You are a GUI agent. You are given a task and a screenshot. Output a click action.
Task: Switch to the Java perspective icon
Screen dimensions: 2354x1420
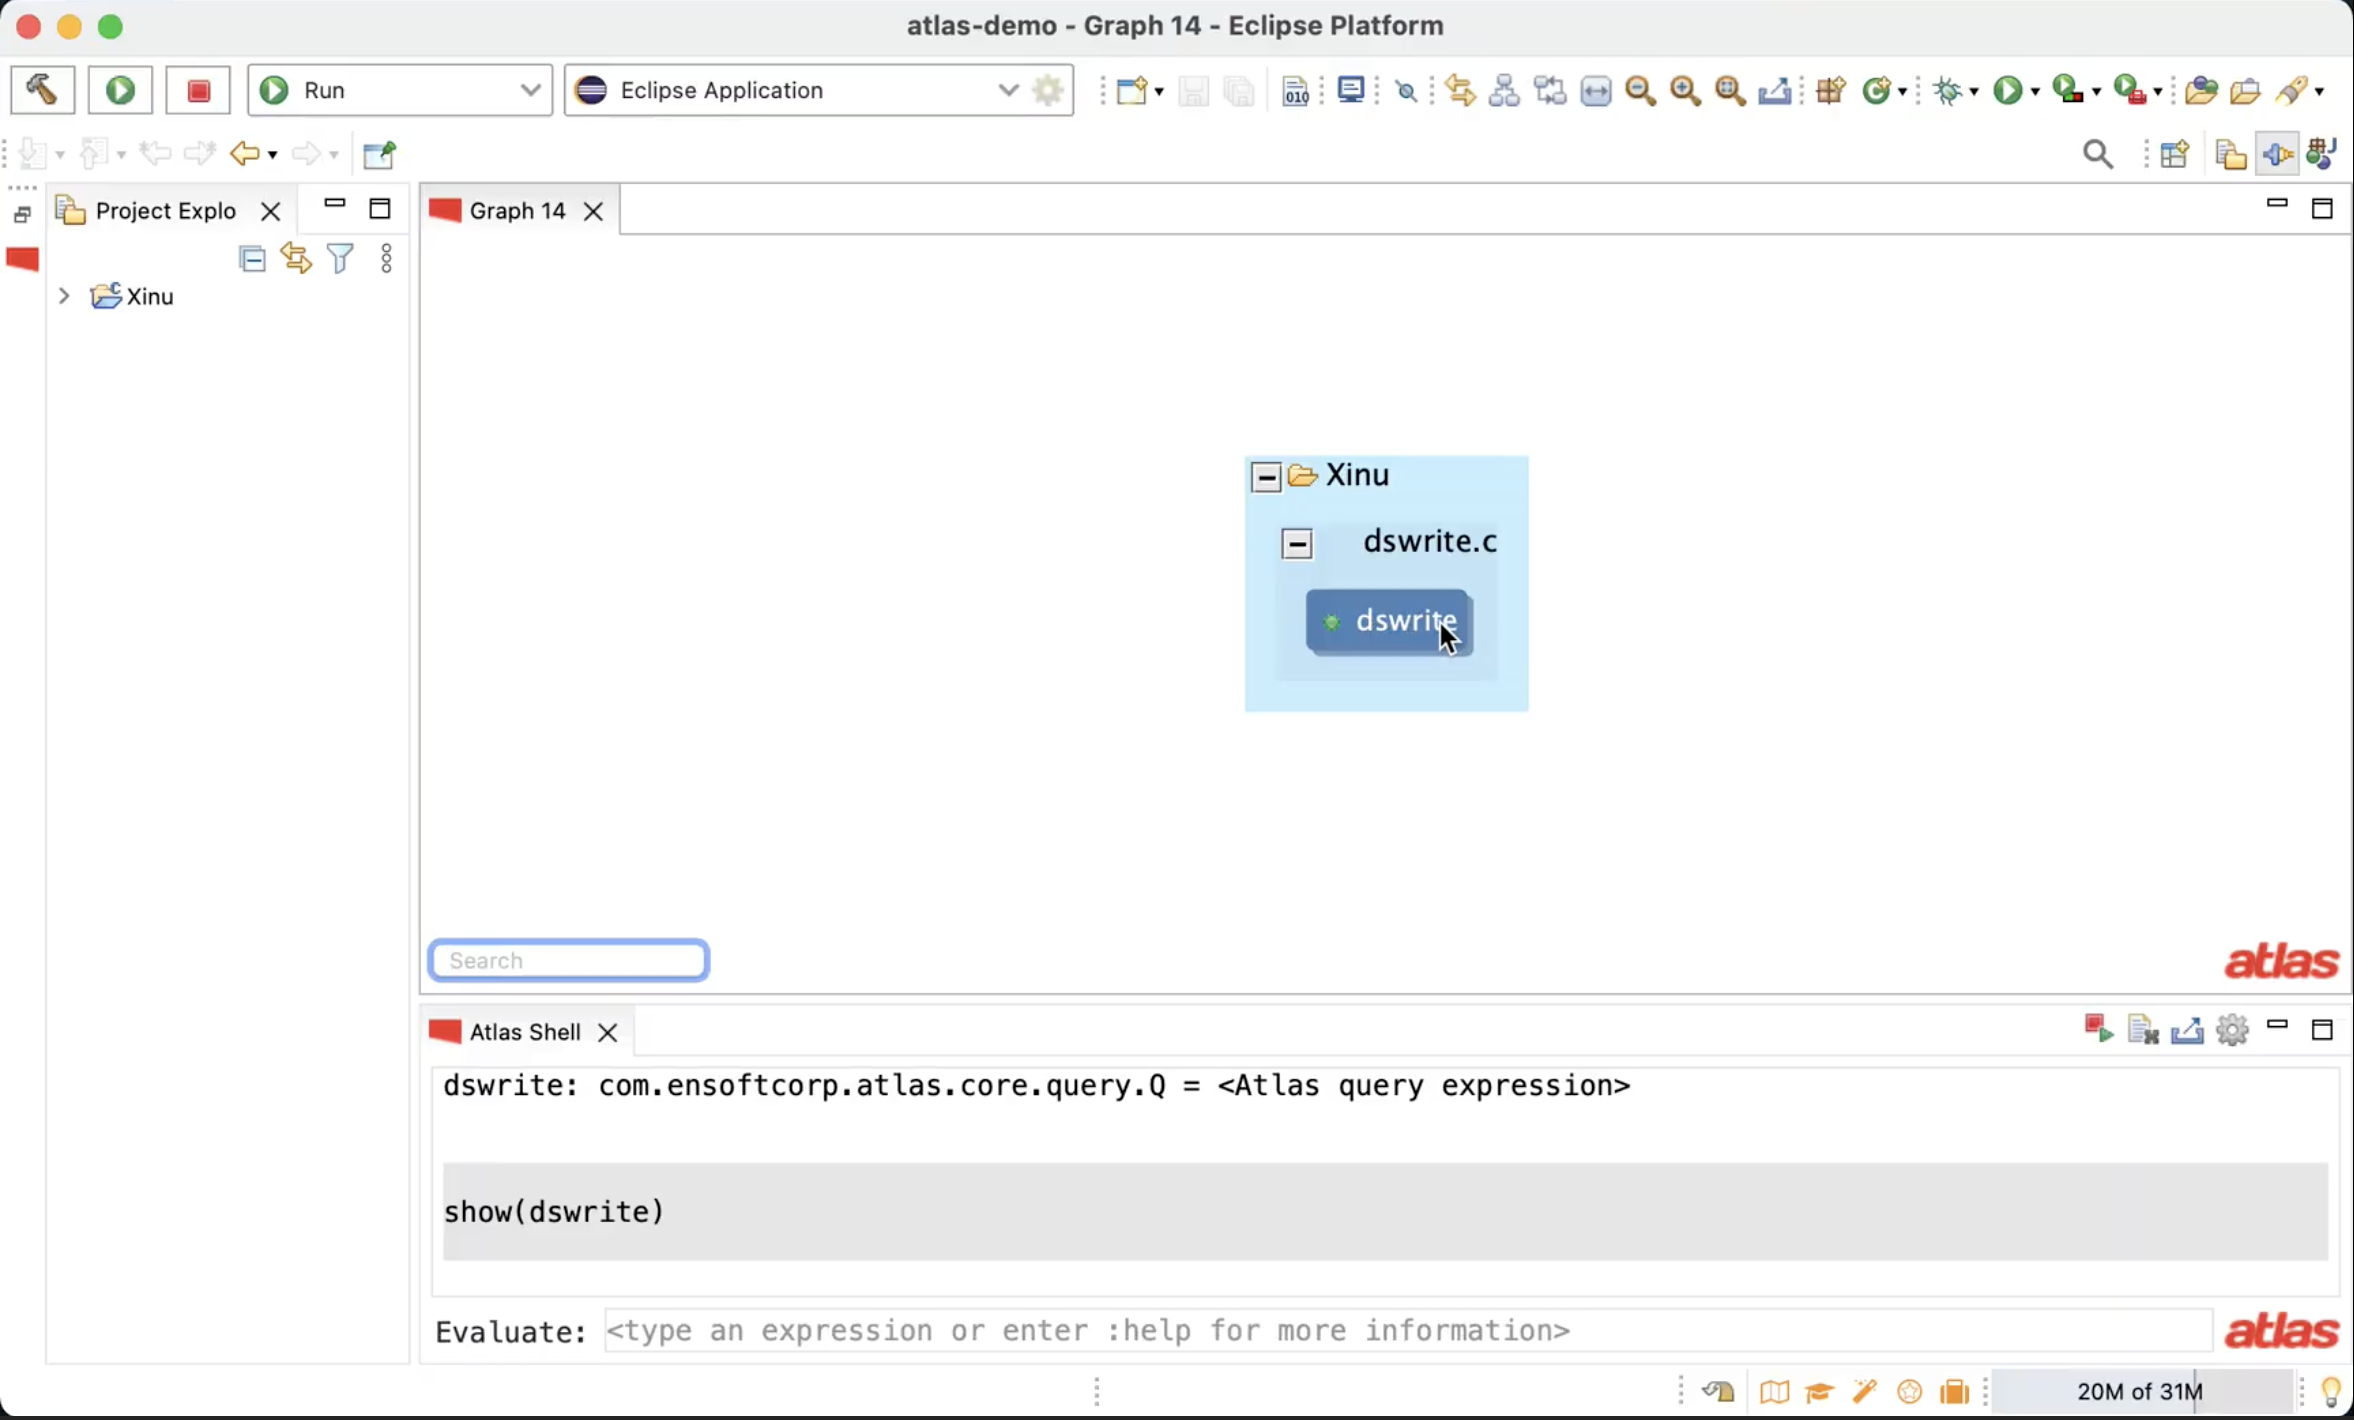point(2321,154)
